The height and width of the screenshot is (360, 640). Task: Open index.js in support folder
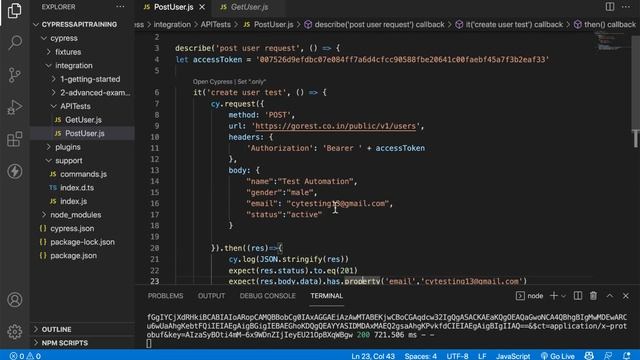tap(73, 201)
